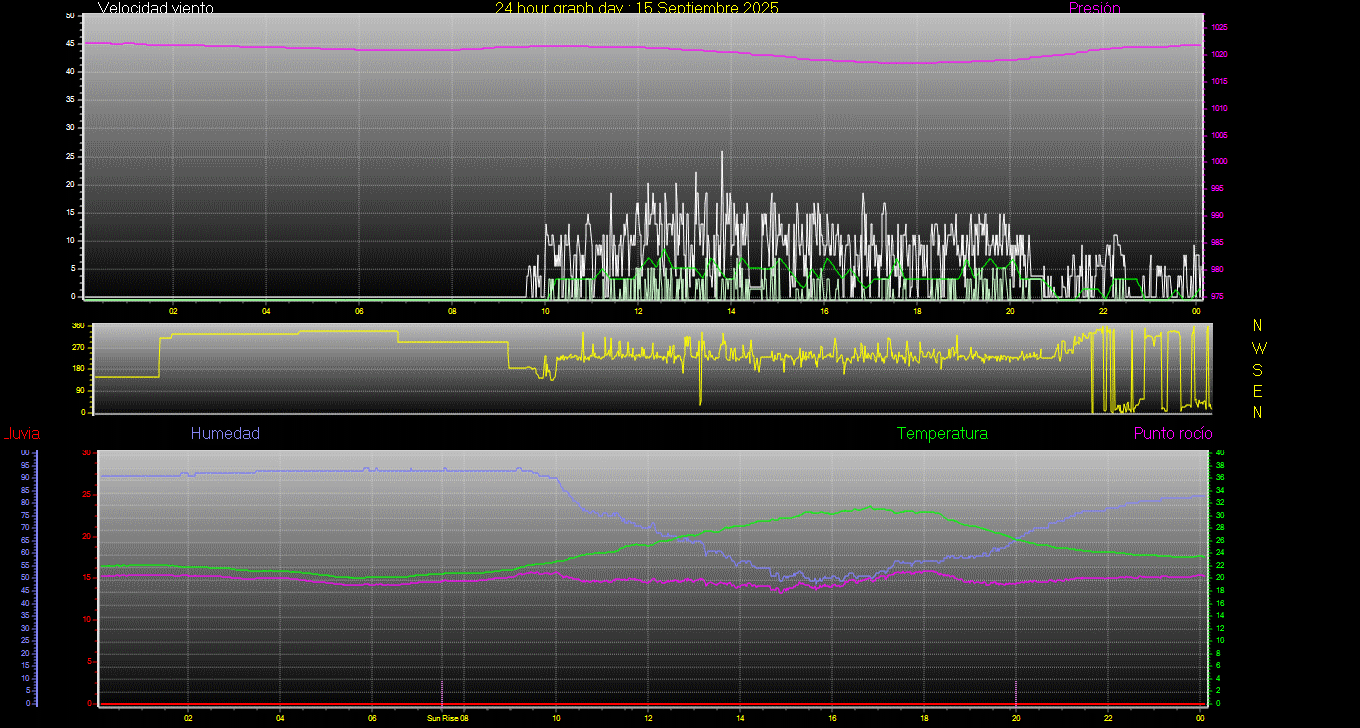The image size is (1360, 728).
Task: Click the tallest wind gust peak
Action: point(722,153)
